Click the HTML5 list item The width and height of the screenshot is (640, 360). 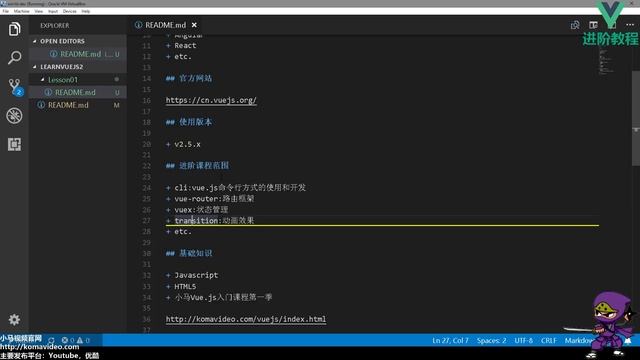(x=181, y=287)
